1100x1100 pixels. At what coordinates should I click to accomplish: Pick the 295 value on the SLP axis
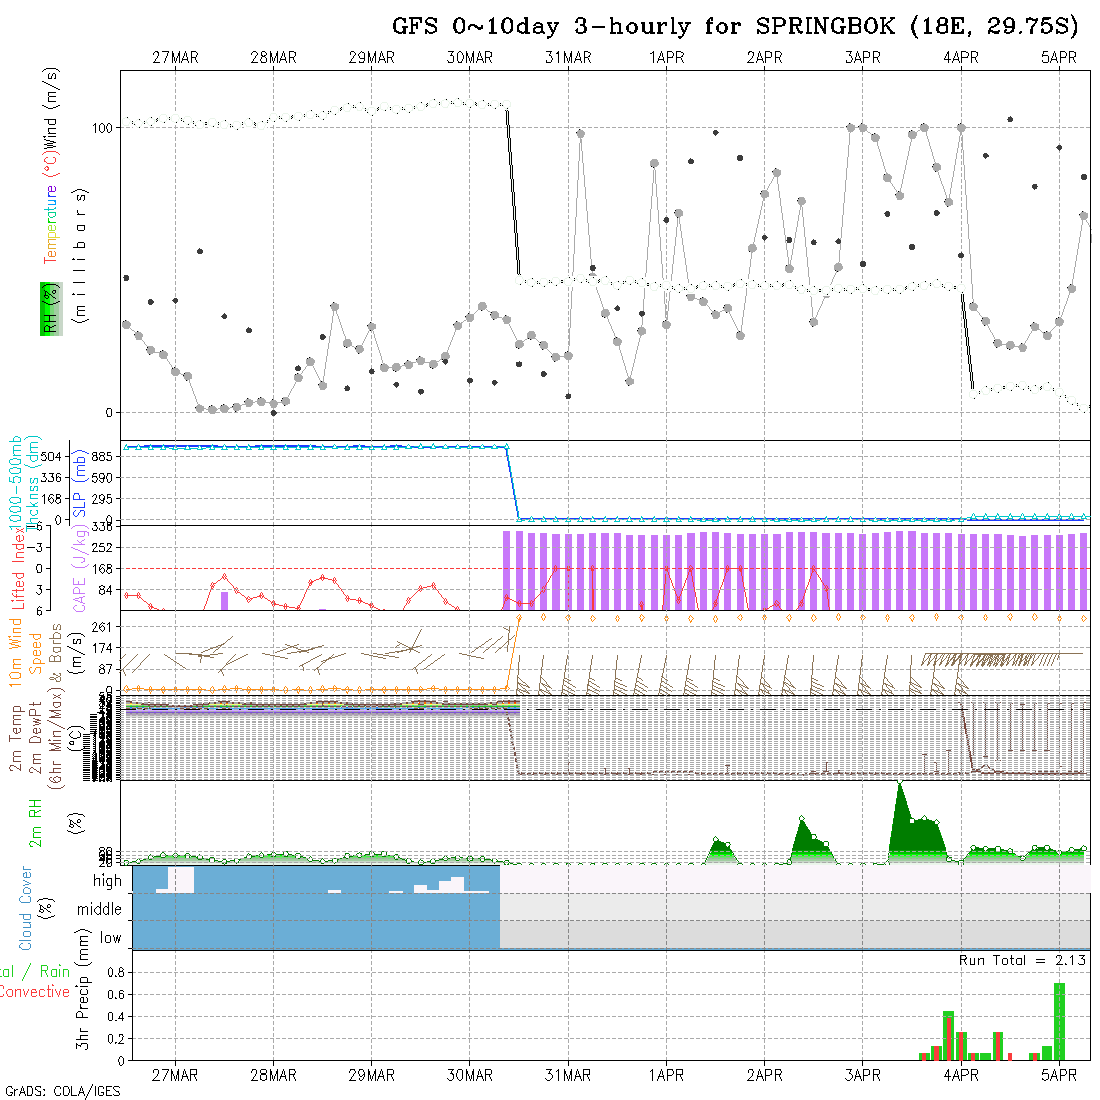pos(102,499)
